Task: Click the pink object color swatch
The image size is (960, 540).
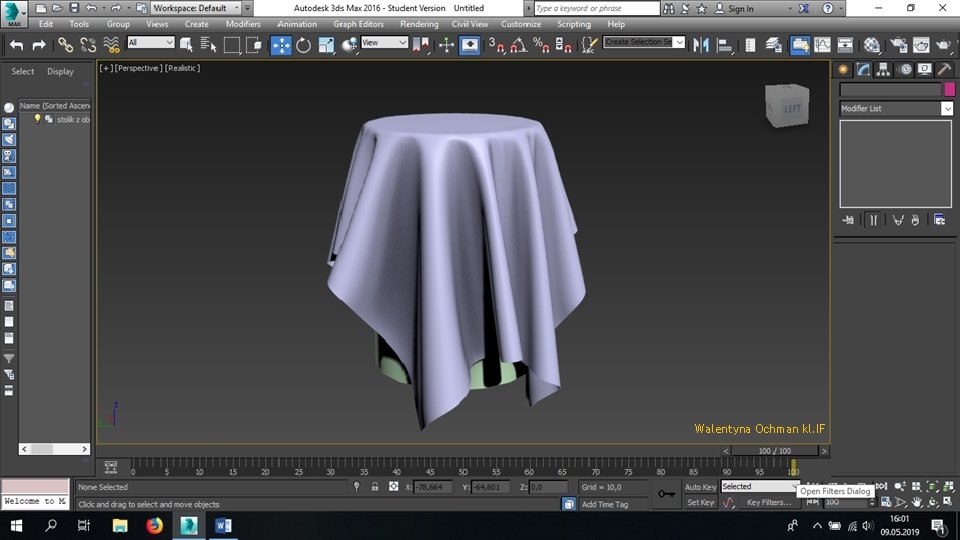Action: coord(949,89)
